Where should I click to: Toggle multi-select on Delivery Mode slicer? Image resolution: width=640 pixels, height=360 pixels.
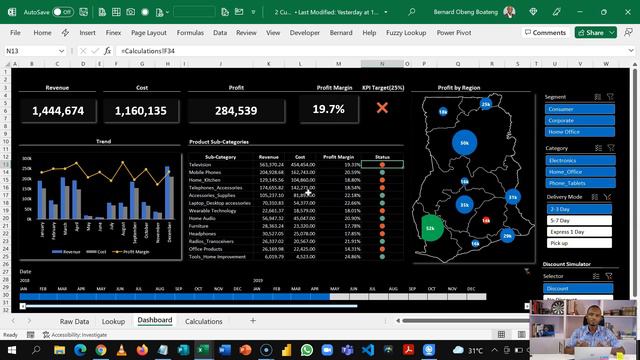(595, 197)
